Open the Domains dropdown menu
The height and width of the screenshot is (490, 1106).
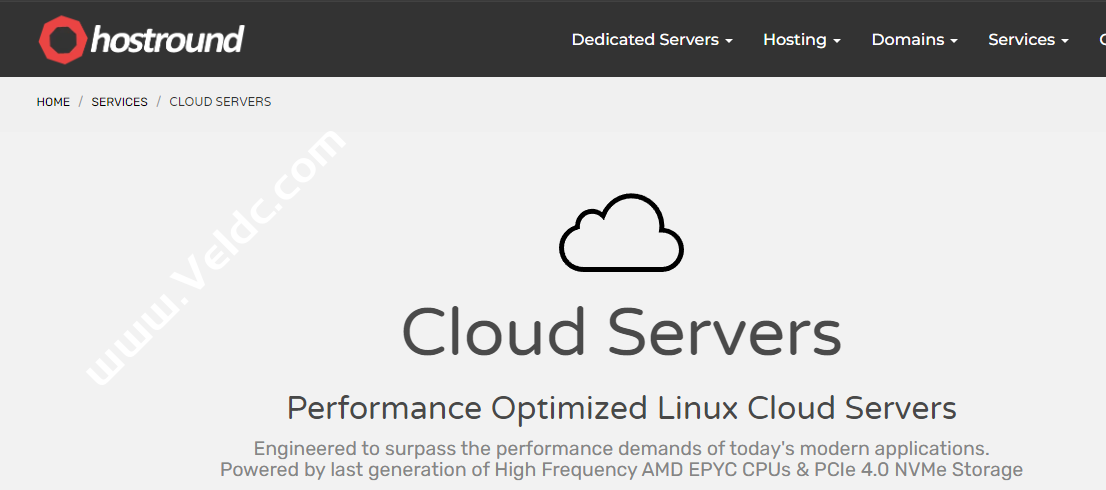pyautogui.click(x=914, y=40)
